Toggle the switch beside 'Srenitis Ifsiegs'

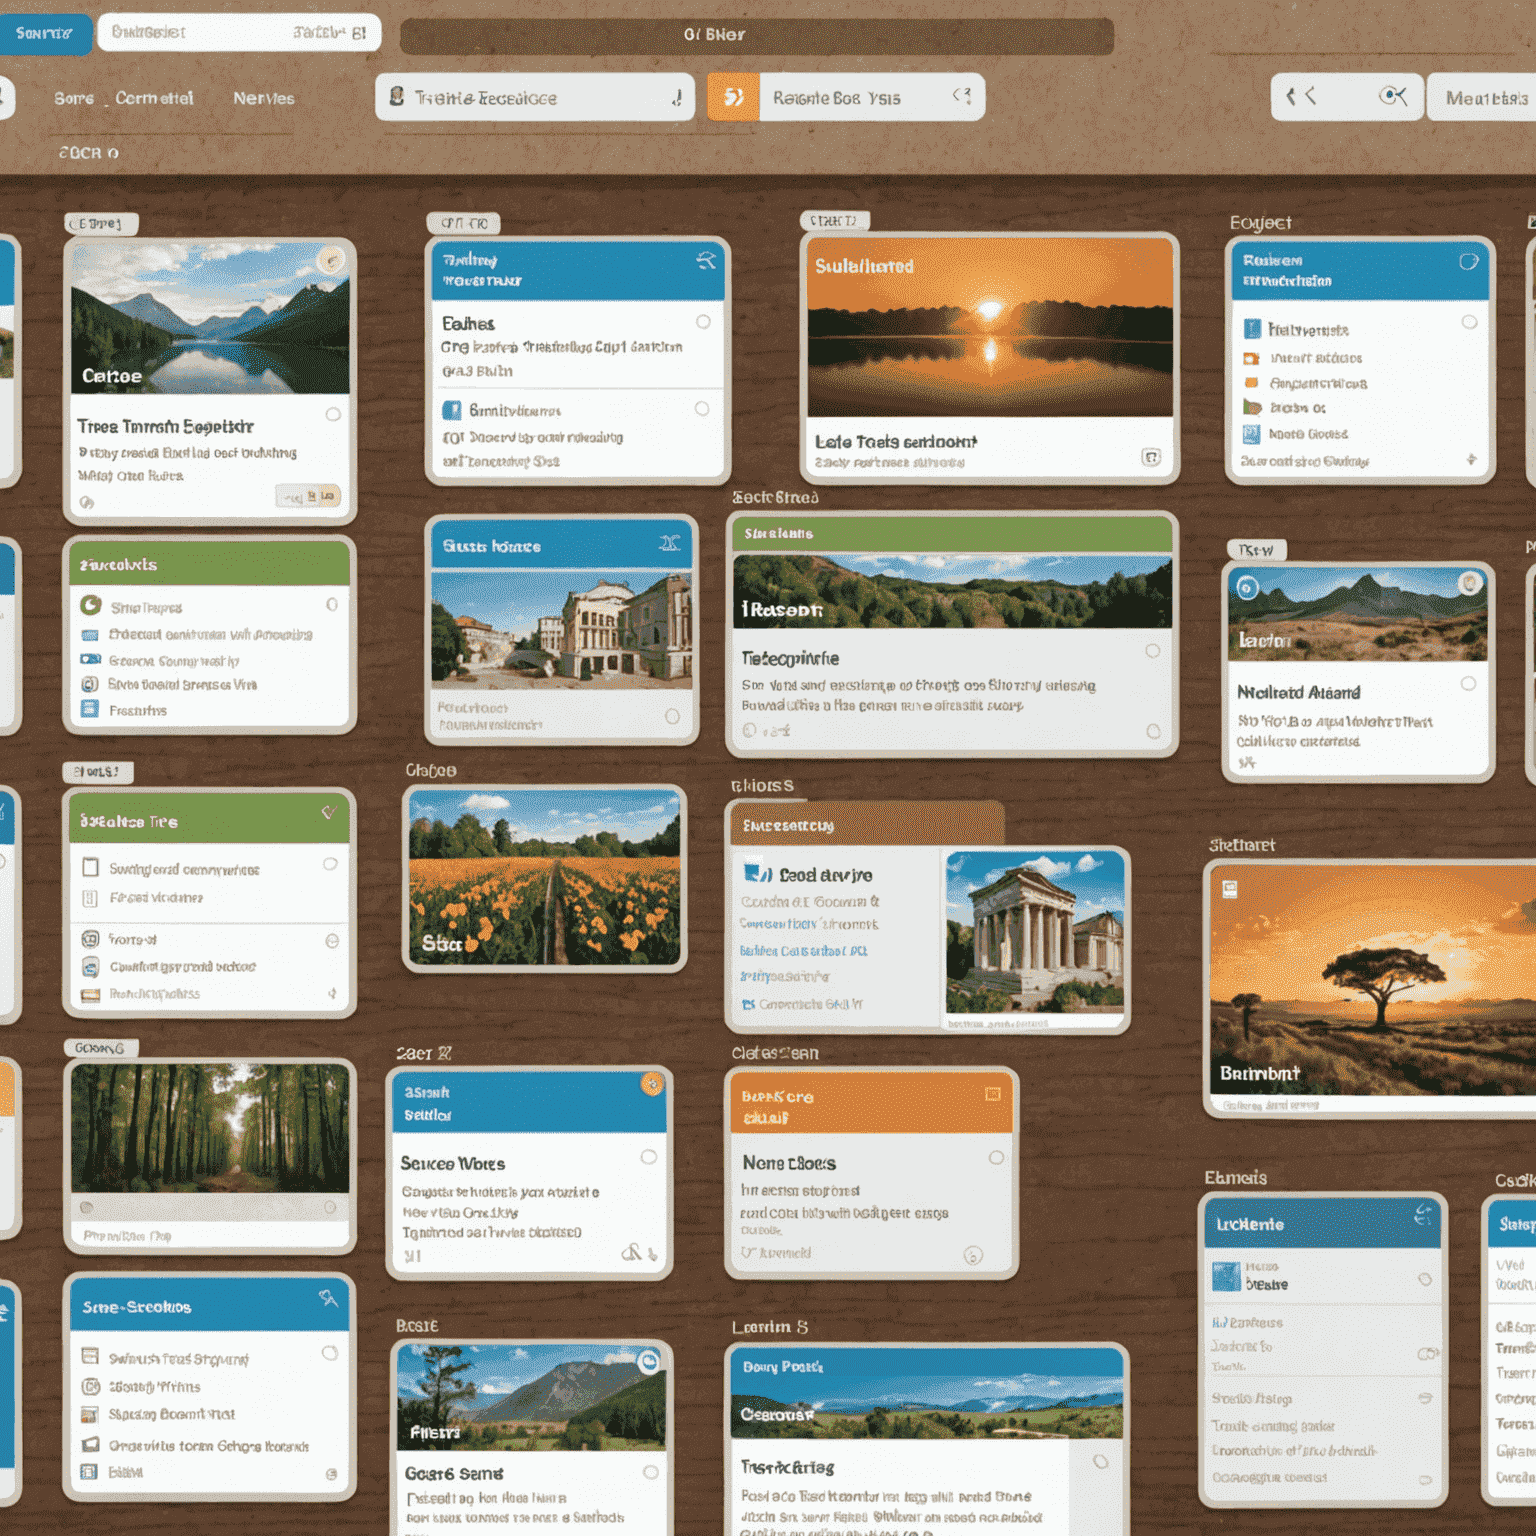tap(1425, 1398)
